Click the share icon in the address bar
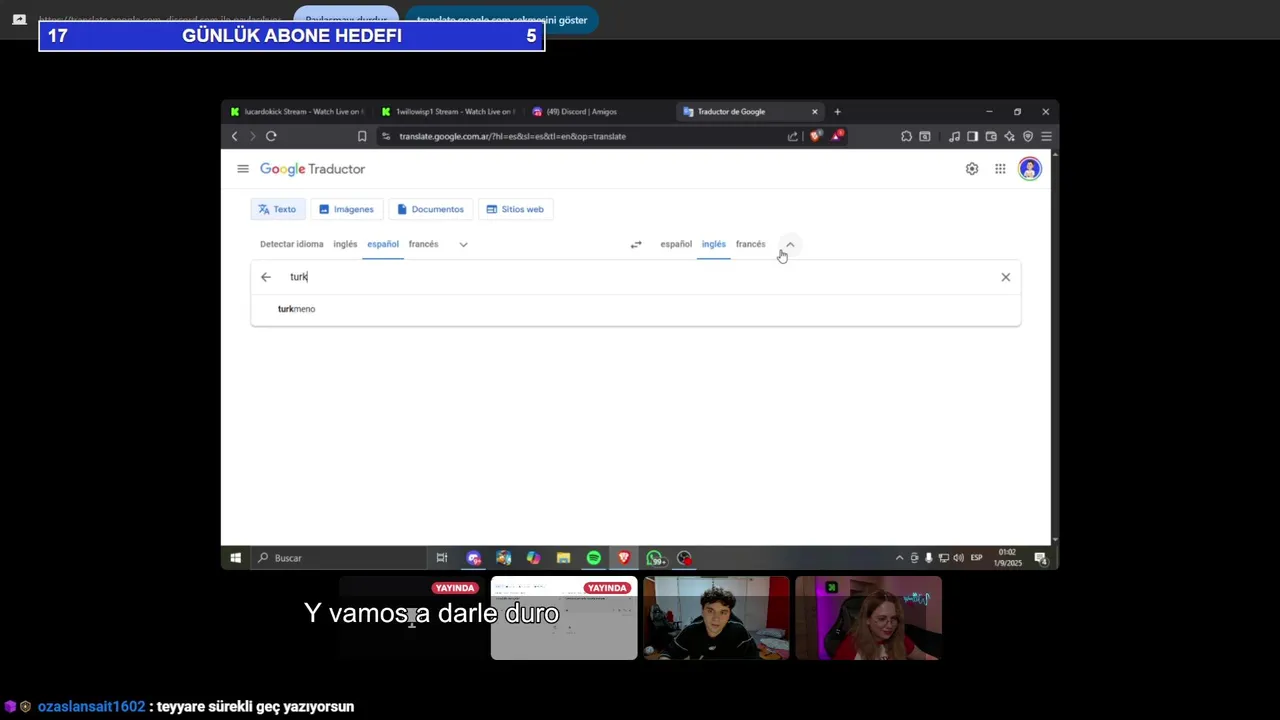Image resolution: width=1280 pixels, height=720 pixels. [793, 136]
